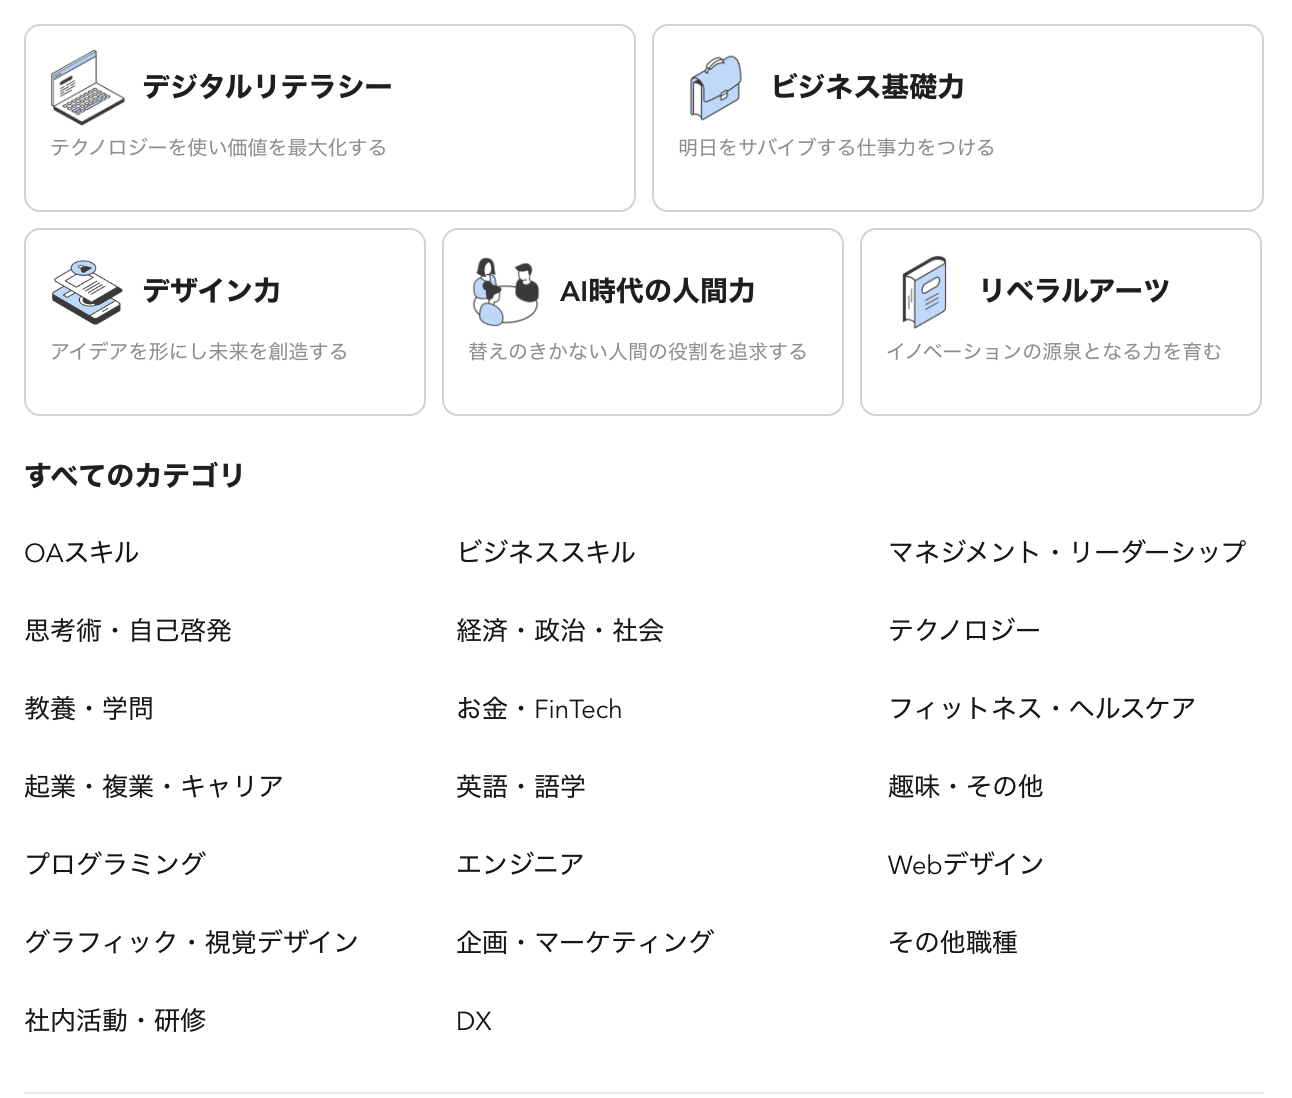Click the two-people icon for AI時代の人間力

click(506, 291)
